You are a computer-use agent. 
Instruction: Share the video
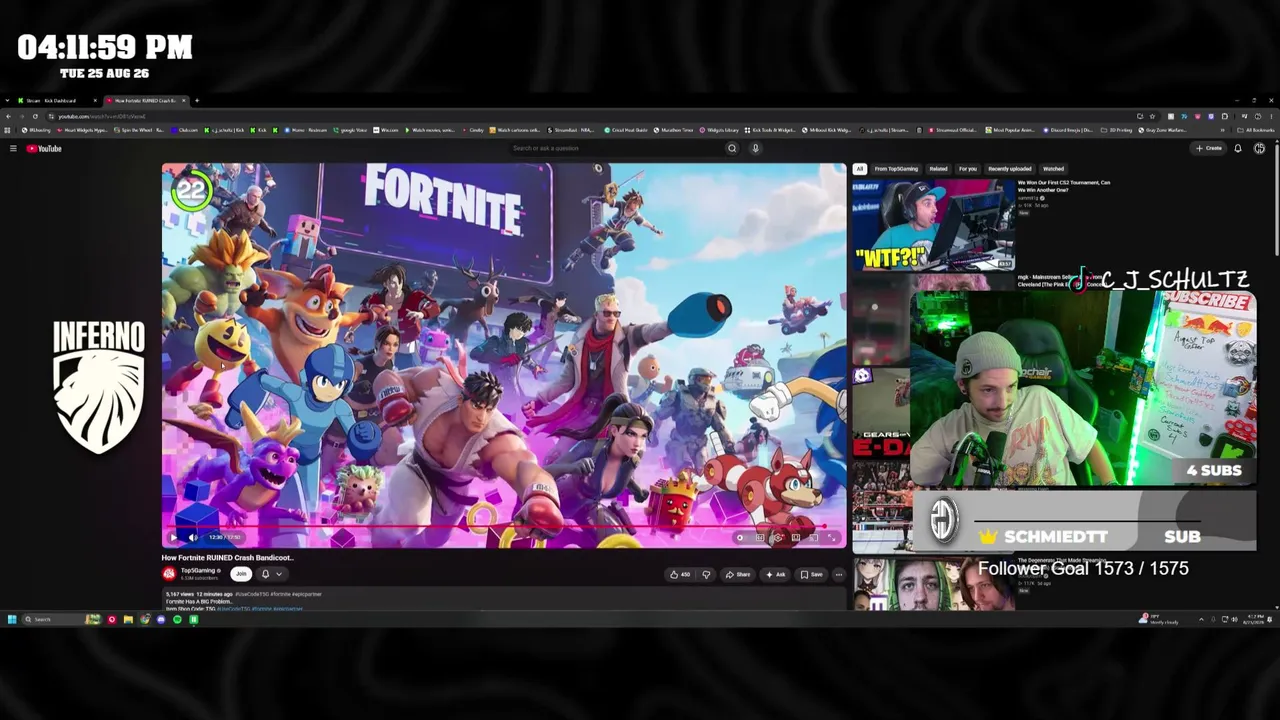pyautogui.click(x=738, y=574)
